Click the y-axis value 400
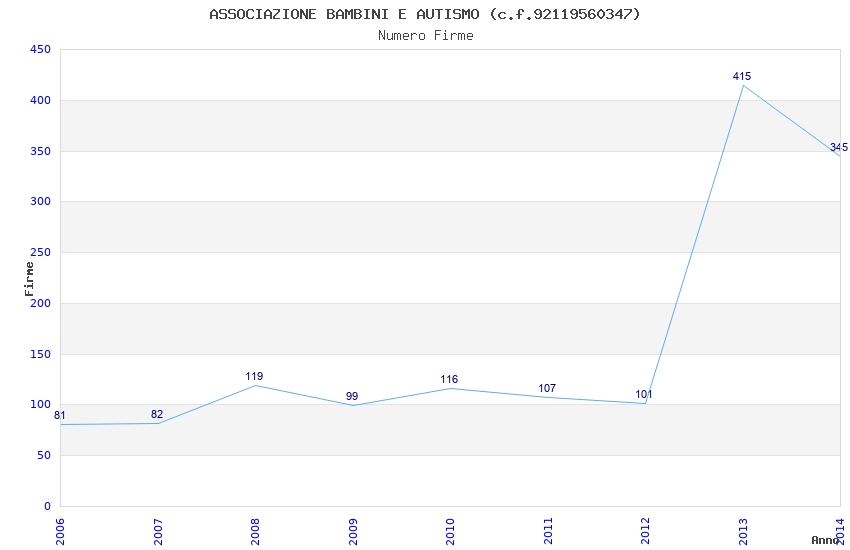Viewport: 850px width, 550px height. point(40,100)
